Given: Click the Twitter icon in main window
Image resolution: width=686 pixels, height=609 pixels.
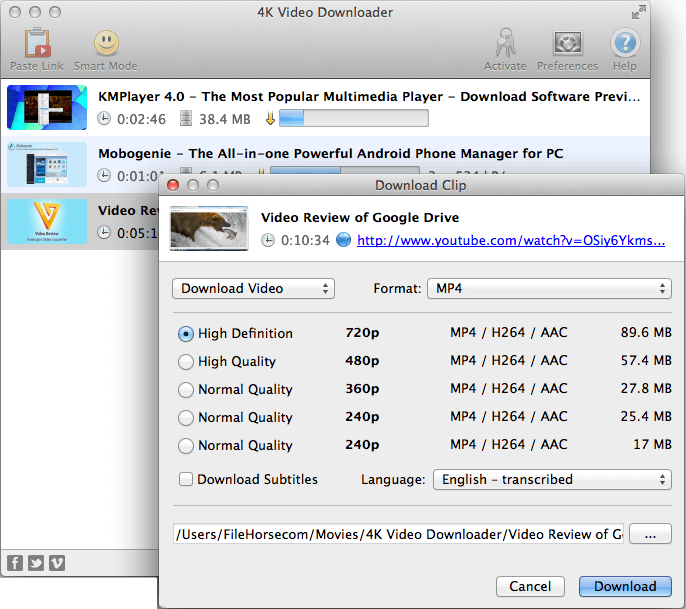Looking at the screenshot, I should tap(36, 563).
